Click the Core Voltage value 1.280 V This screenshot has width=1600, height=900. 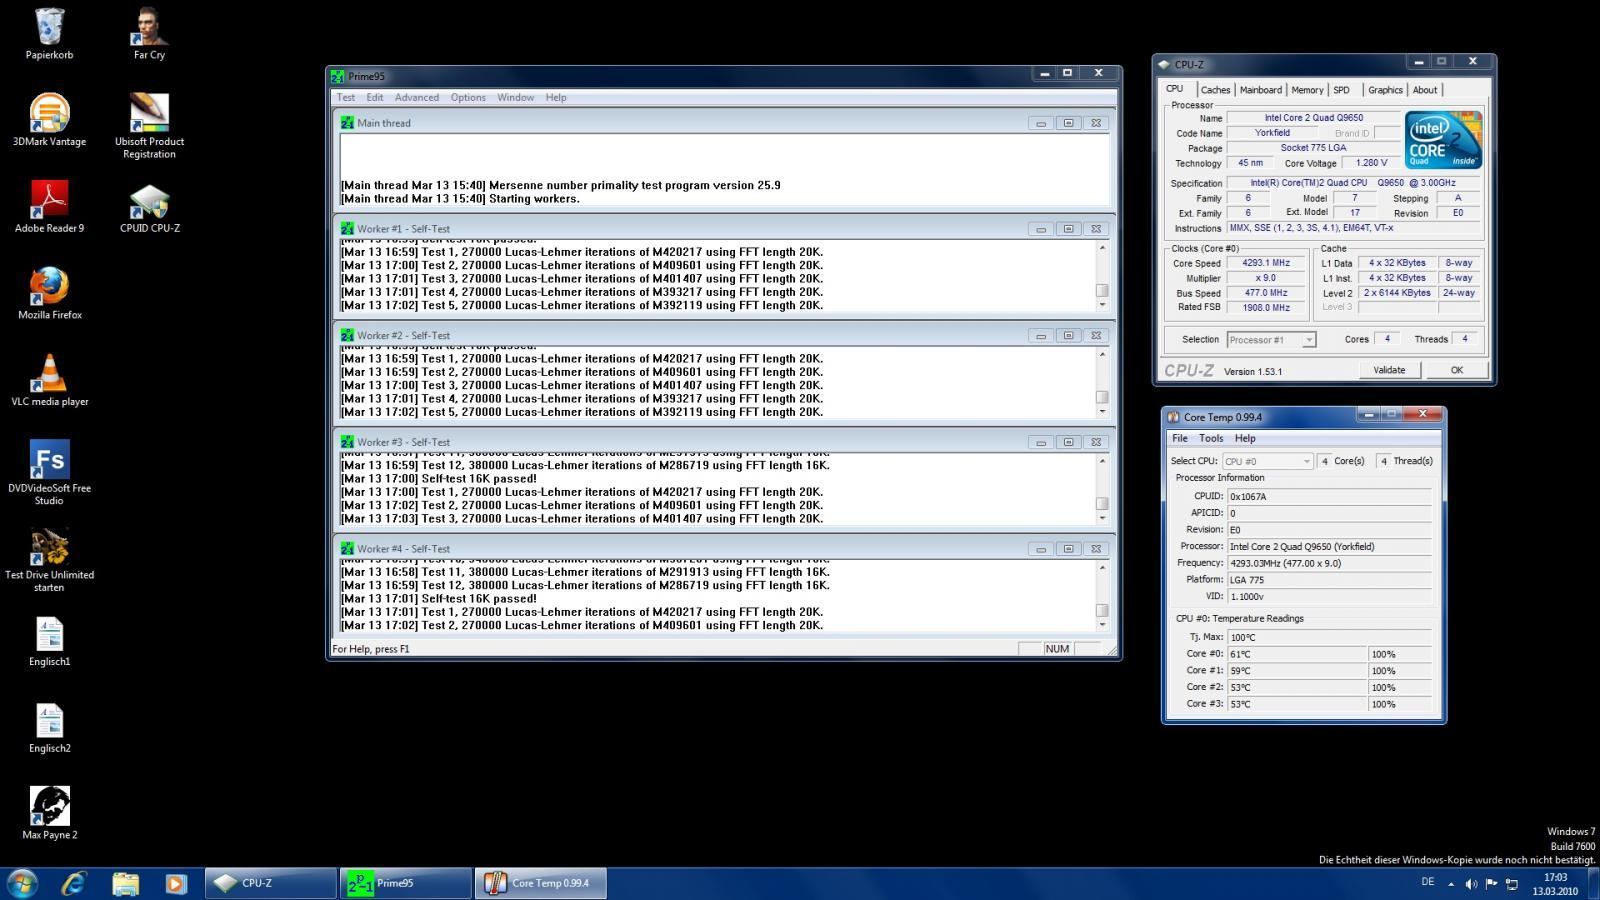click(x=1370, y=163)
